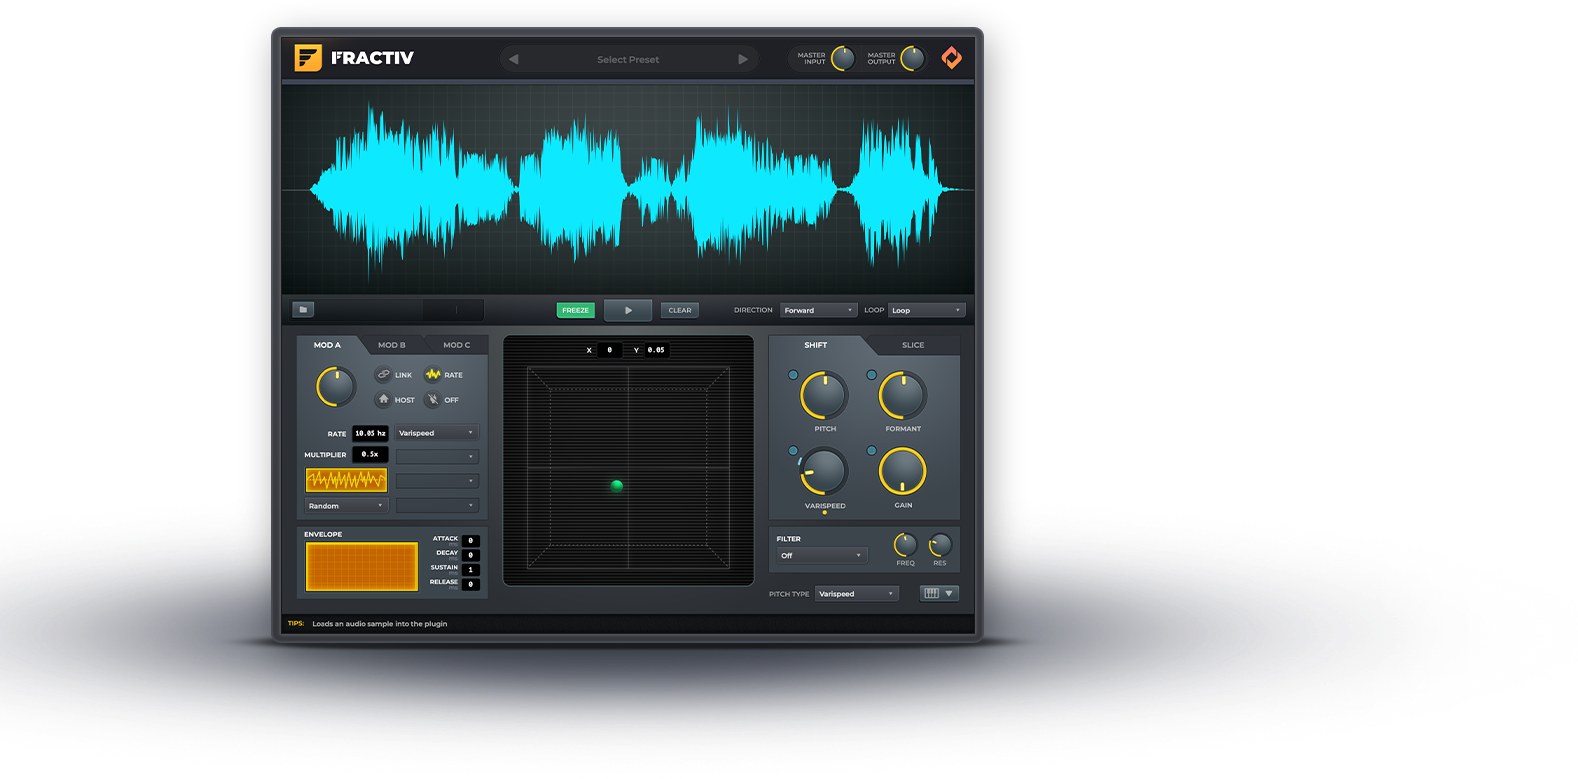Screen dimensions: 1578x779
Task: Click the green XY pad puck
Action: tap(617, 485)
